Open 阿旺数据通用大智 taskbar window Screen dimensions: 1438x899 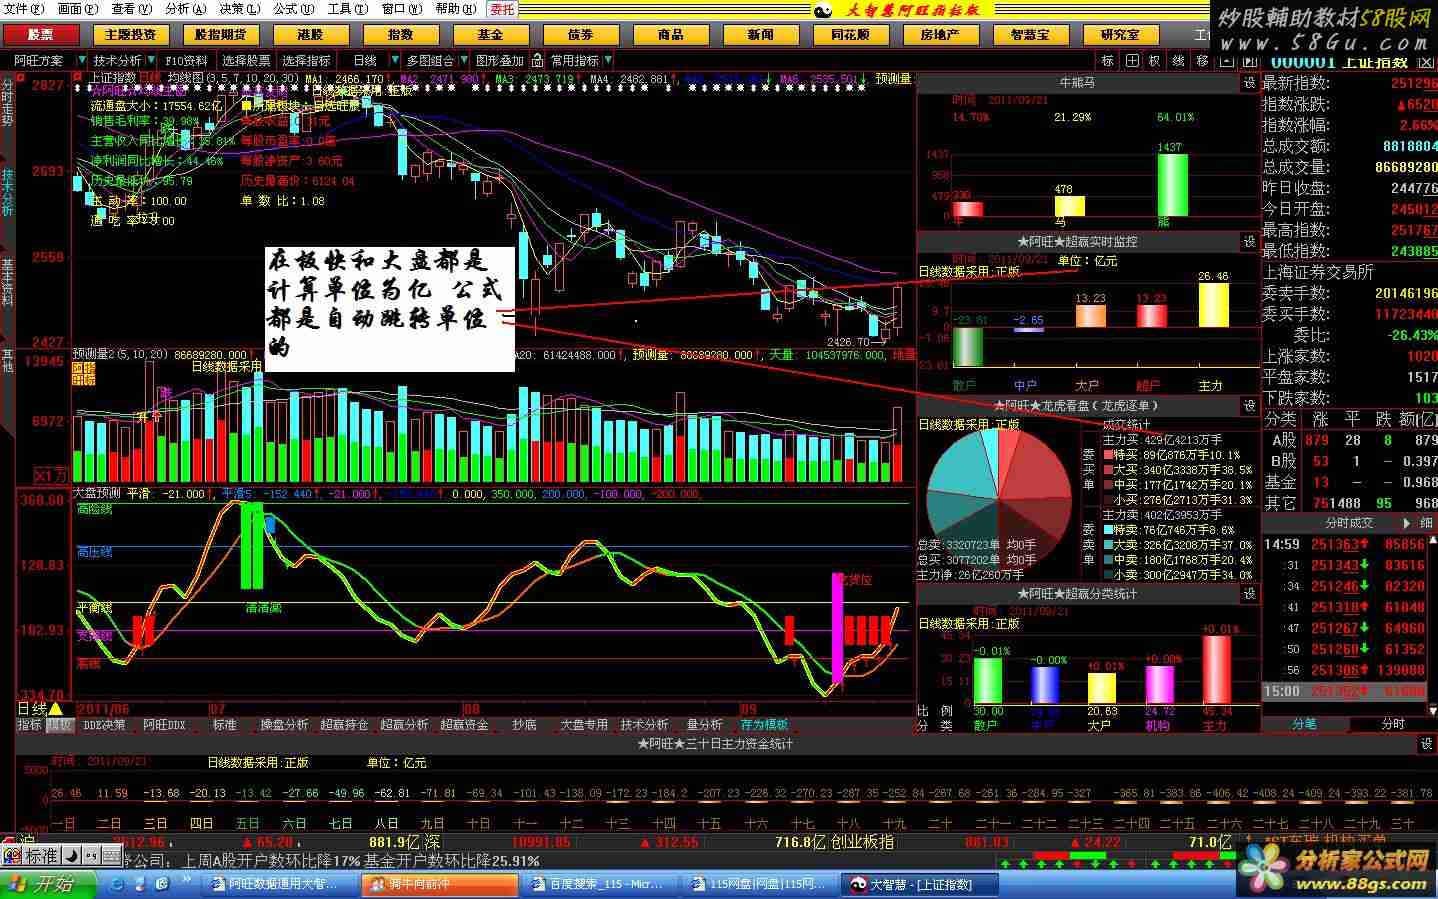pyautogui.click(x=277, y=884)
